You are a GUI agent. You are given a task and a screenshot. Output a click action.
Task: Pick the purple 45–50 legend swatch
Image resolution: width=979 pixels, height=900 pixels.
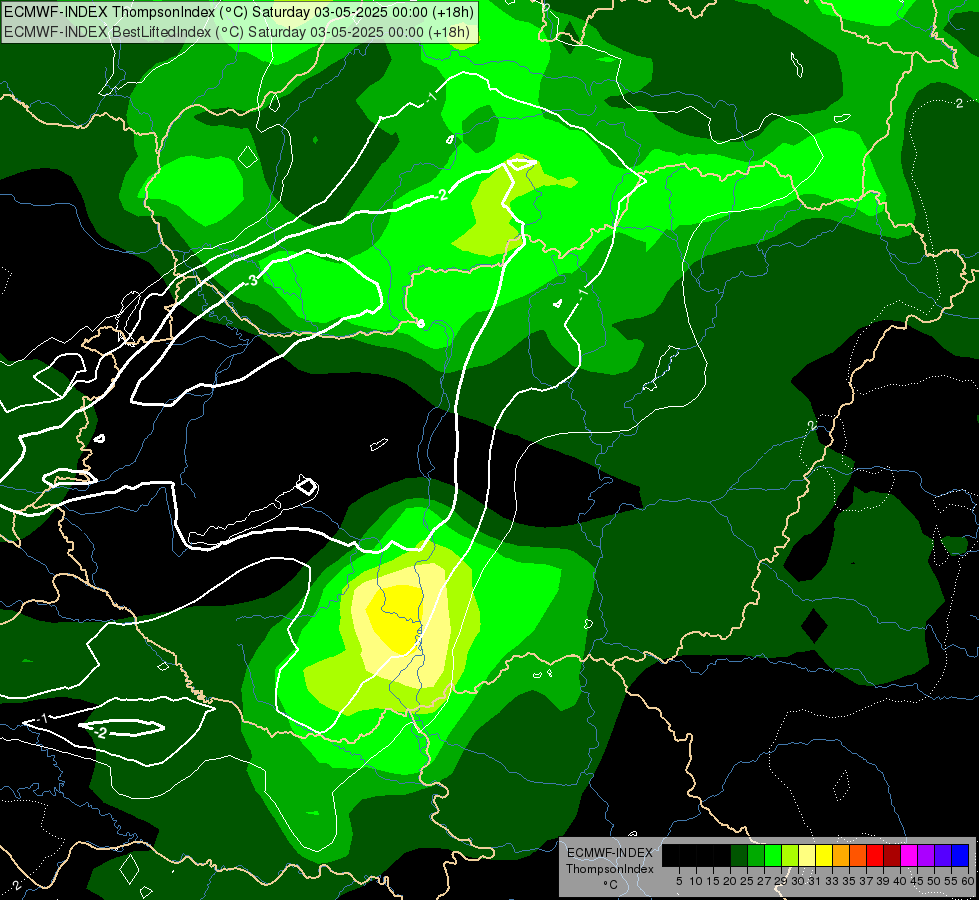click(x=926, y=856)
